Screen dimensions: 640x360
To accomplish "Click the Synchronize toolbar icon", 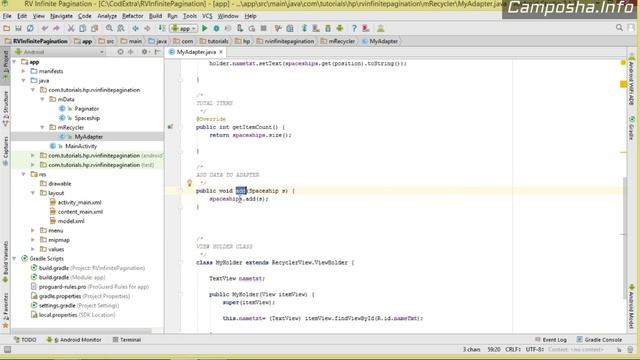I will (30, 29).
